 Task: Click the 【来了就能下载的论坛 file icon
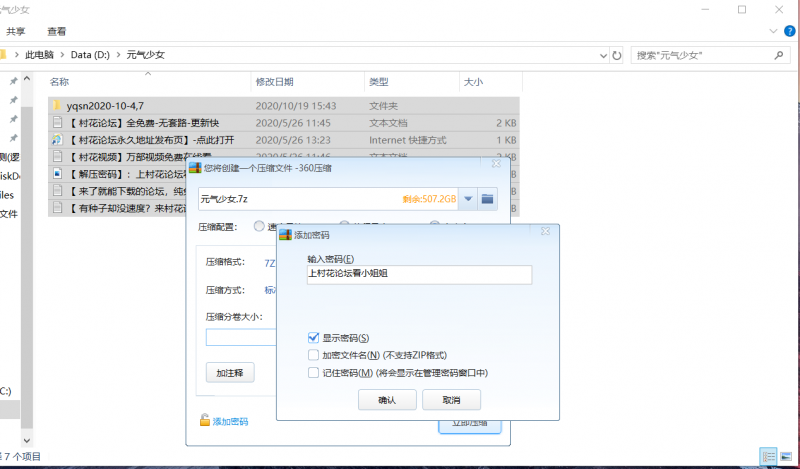pos(57,191)
